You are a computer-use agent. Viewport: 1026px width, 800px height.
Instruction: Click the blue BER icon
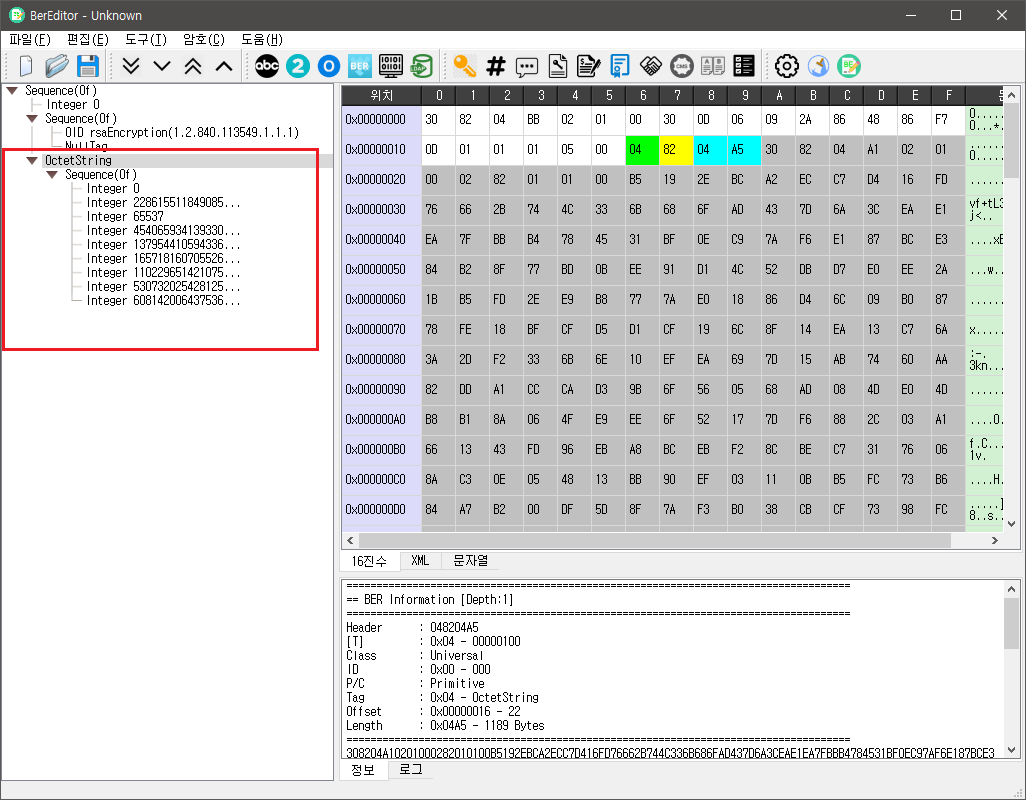pos(359,66)
